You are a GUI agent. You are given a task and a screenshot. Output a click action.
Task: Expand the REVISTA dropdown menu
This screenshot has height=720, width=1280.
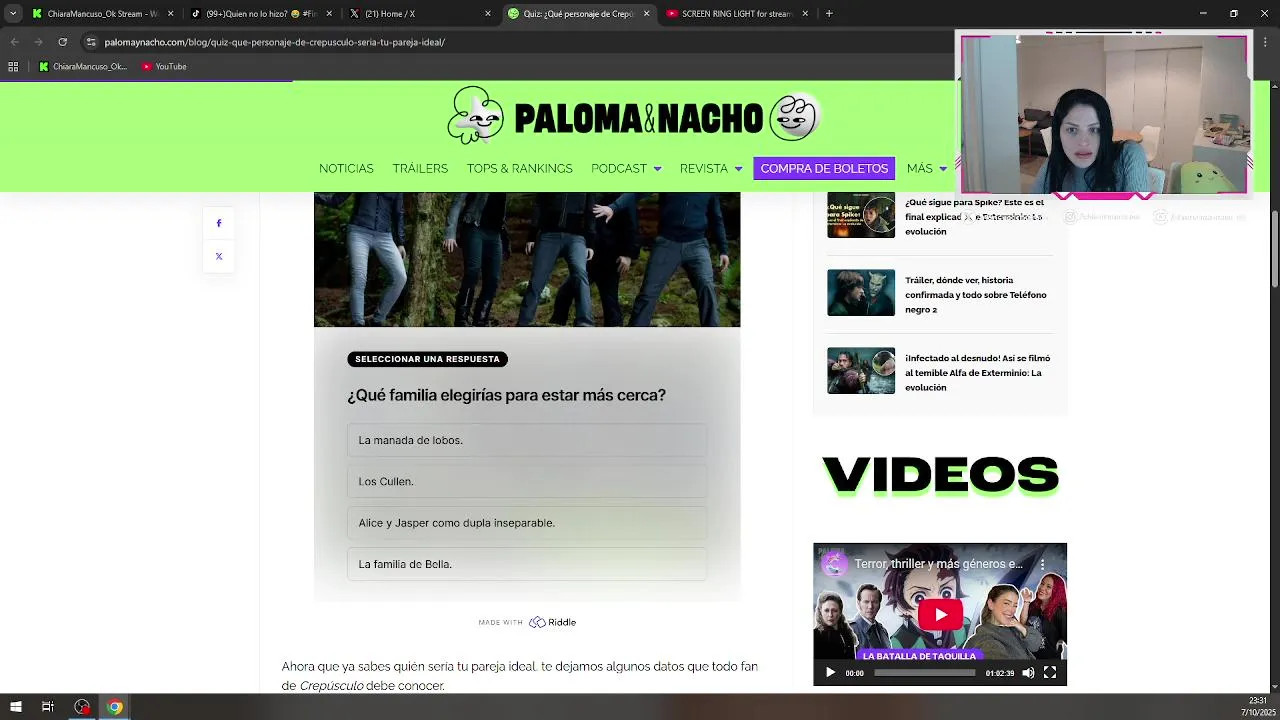pyautogui.click(x=711, y=168)
